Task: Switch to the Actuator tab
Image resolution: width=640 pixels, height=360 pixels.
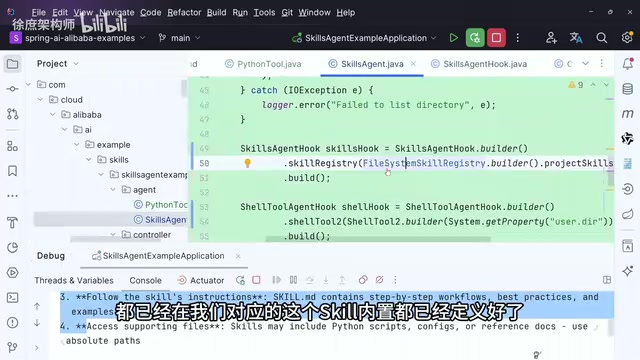Action: [200, 280]
